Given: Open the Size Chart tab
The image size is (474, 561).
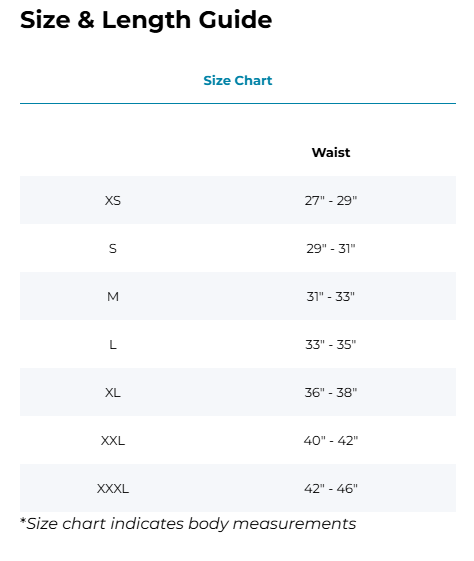Looking at the screenshot, I should (238, 81).
